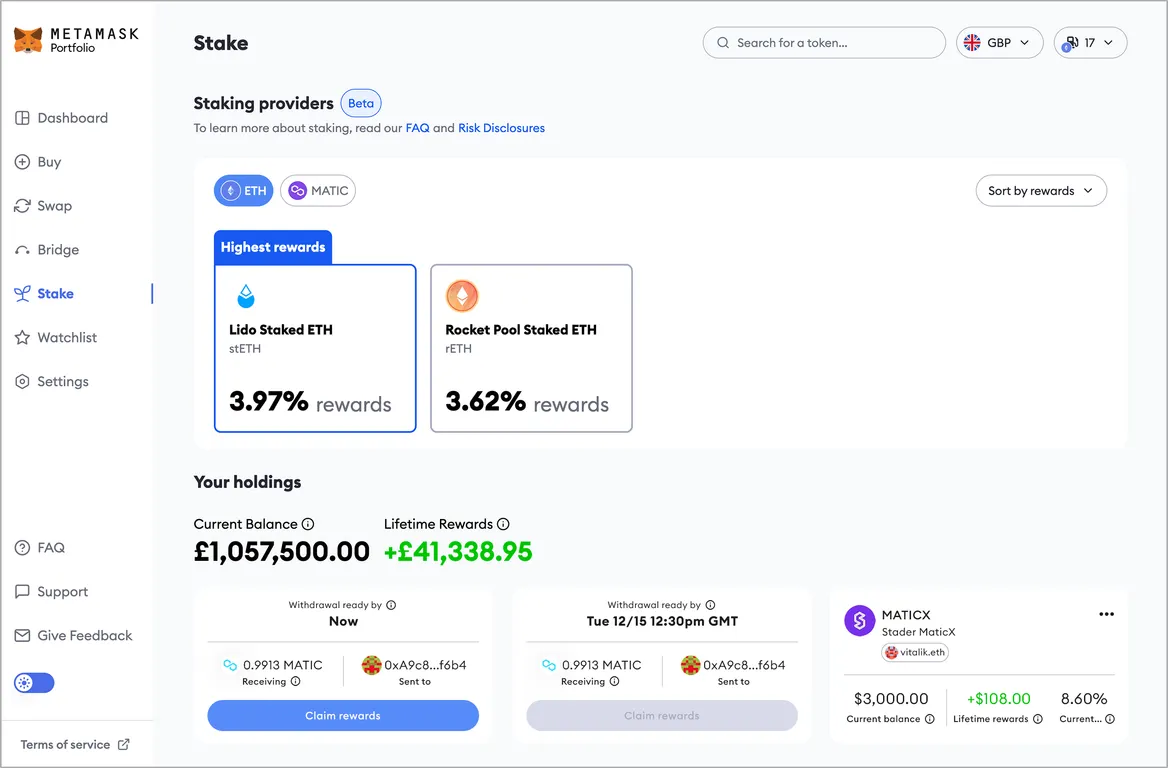This screenshot has width=1168, height=768.
Task: Select the Rocket Pool Staked ETH card
Action: [x=531, y=348]
